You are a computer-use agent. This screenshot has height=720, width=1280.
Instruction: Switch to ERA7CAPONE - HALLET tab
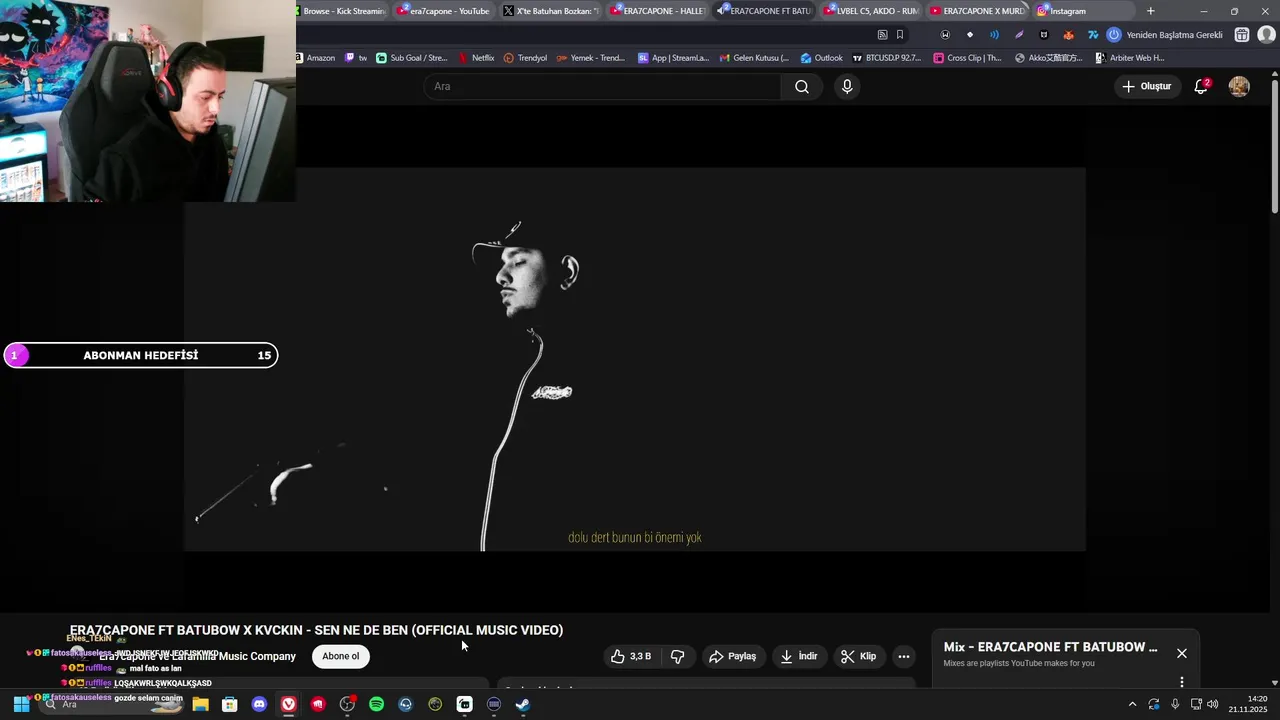pyautogui.click(x=657, y=11)
